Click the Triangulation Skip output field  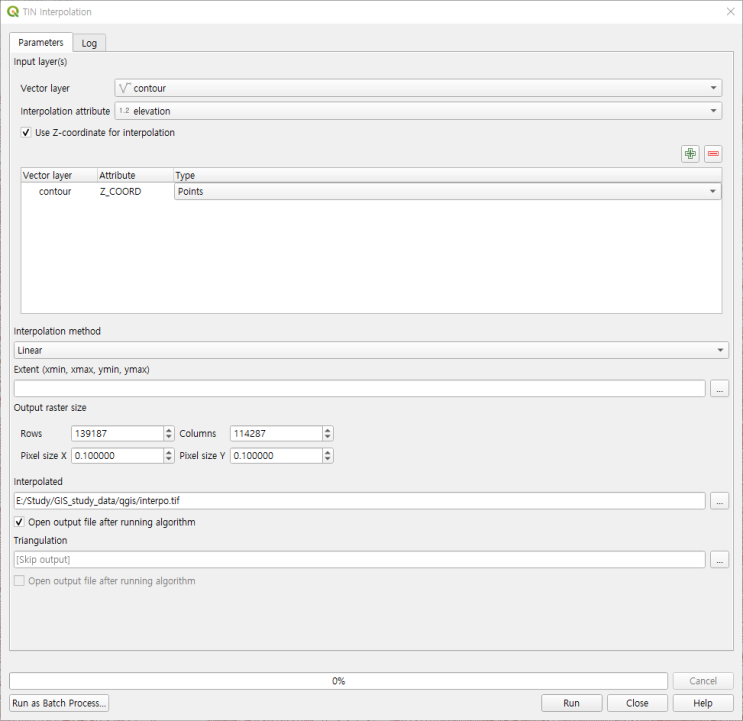coord(360,559)
